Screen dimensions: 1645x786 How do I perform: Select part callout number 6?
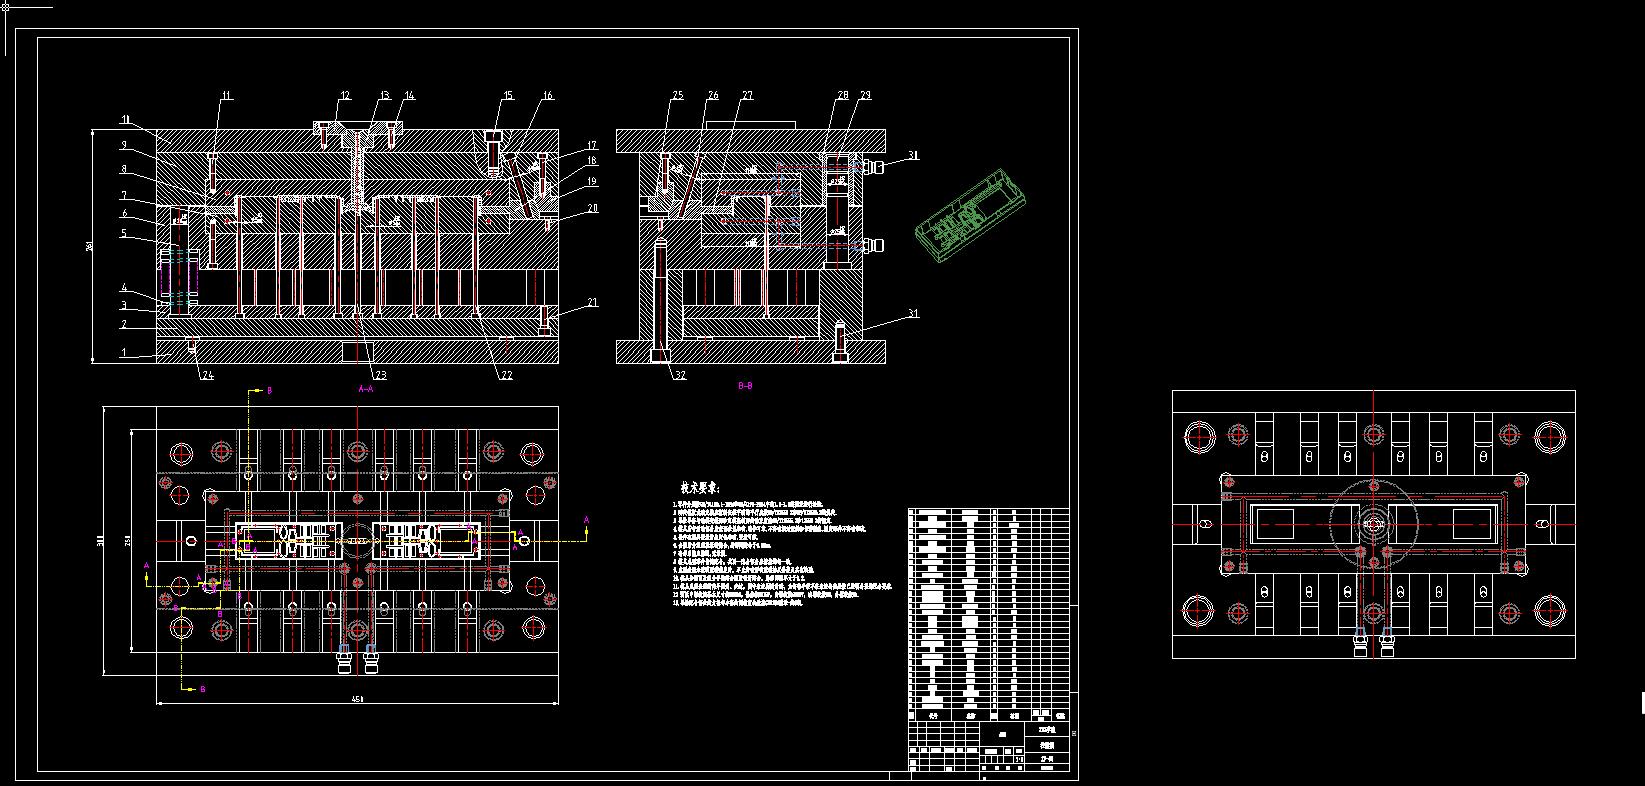click(124, 213)
